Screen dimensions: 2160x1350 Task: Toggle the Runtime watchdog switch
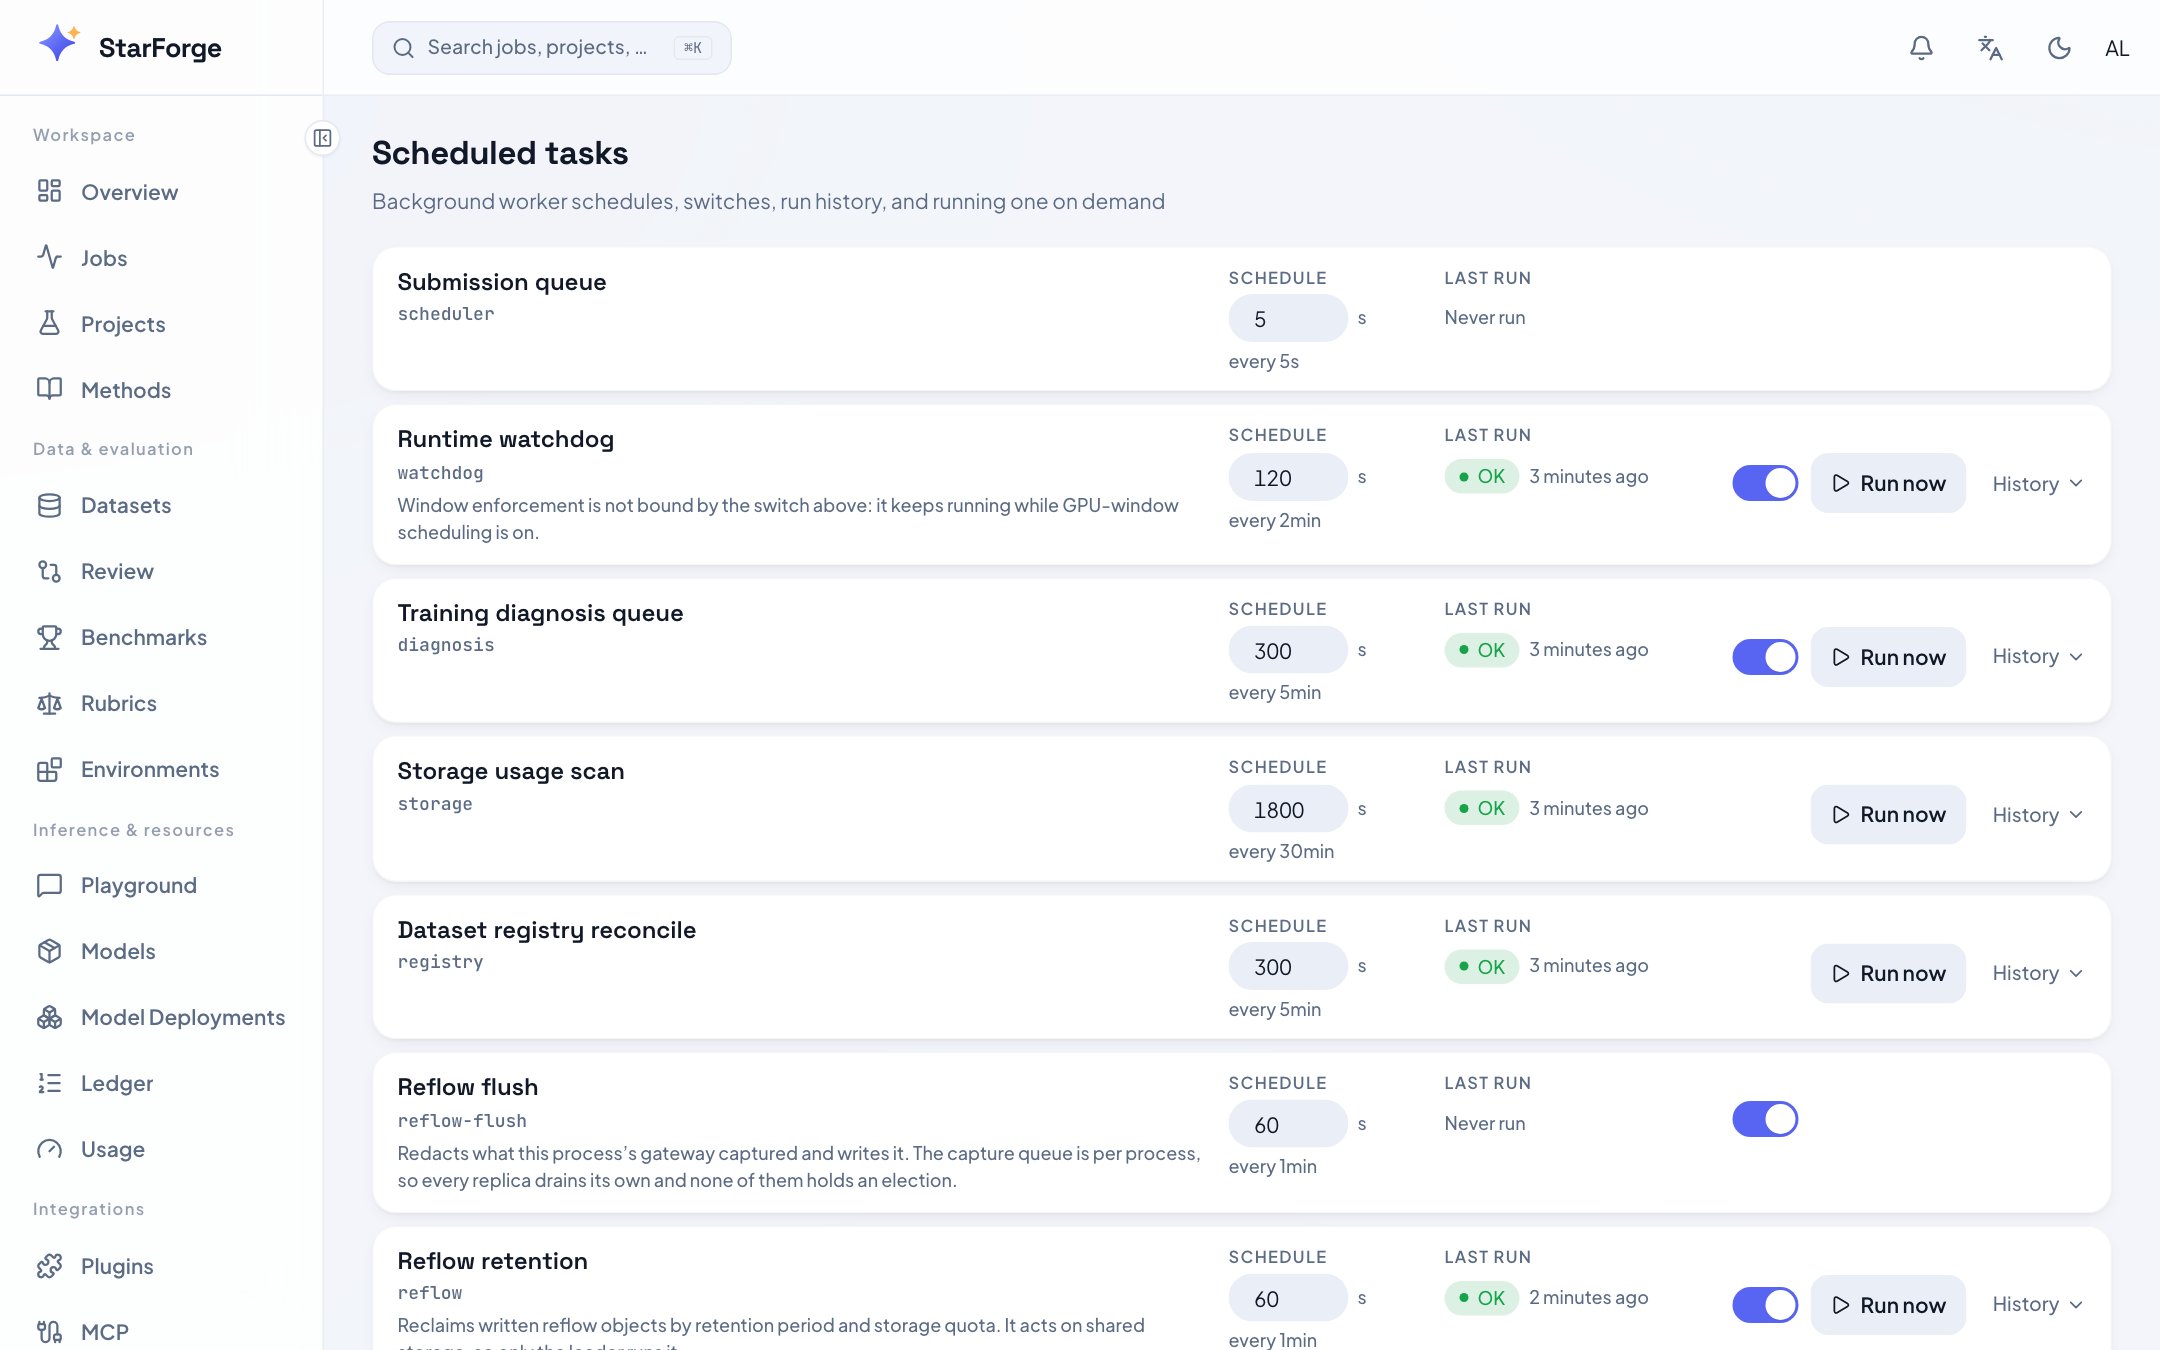click(x=1765, y=483)
